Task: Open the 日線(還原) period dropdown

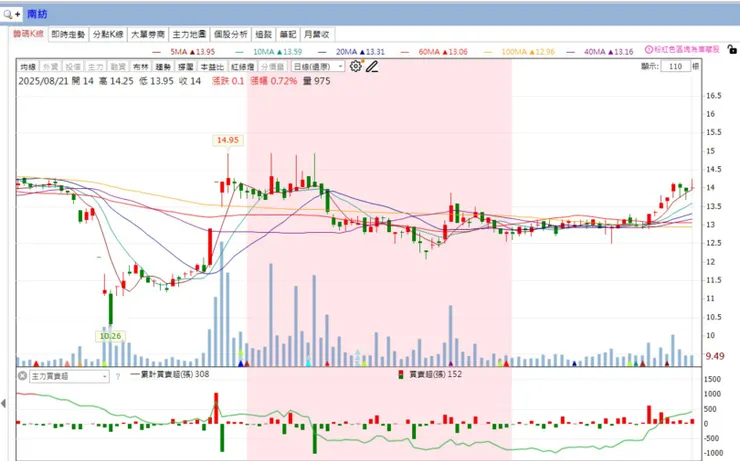Action: (x=318, y=67)
